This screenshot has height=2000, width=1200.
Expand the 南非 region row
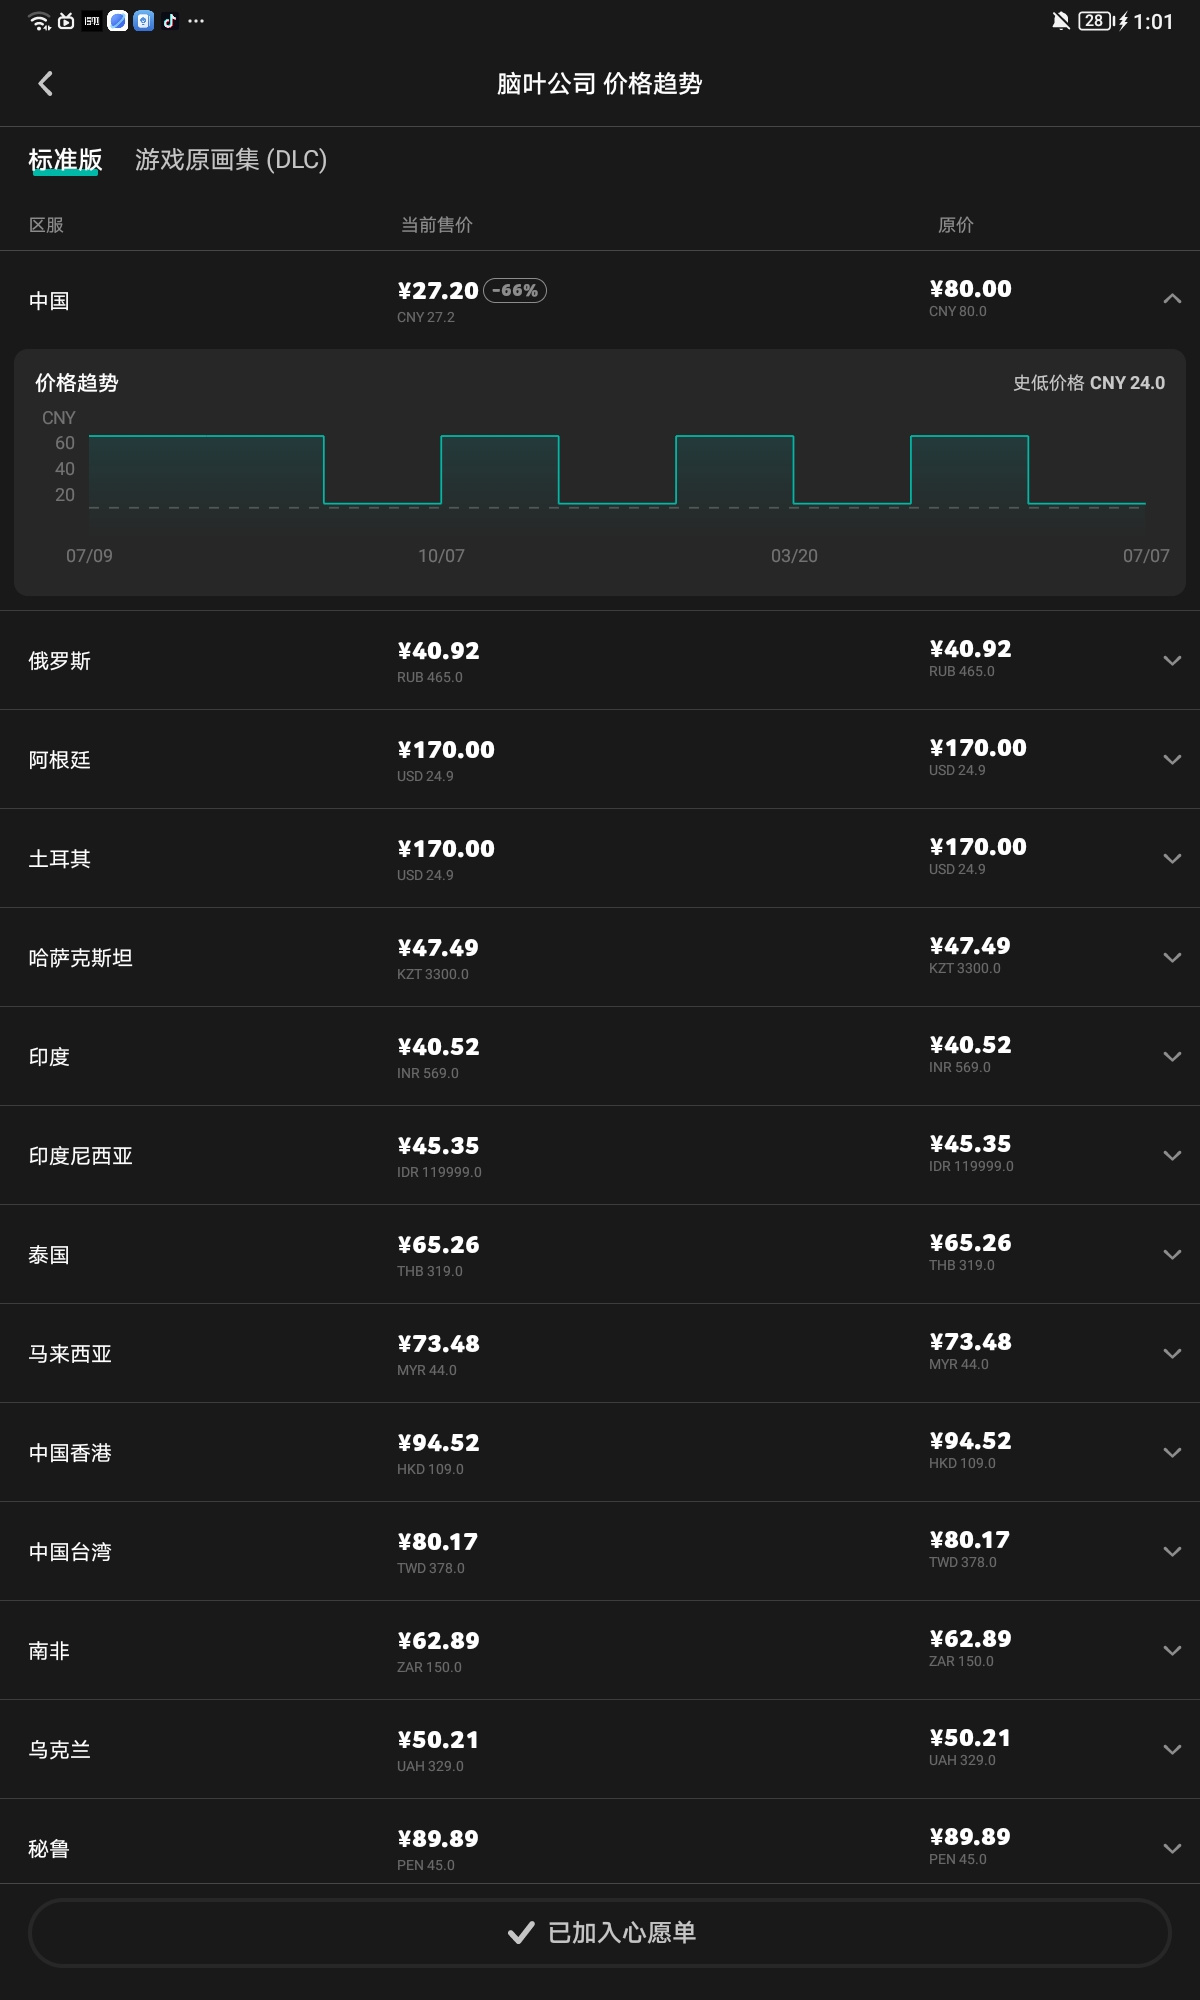click(1172, 1650)
